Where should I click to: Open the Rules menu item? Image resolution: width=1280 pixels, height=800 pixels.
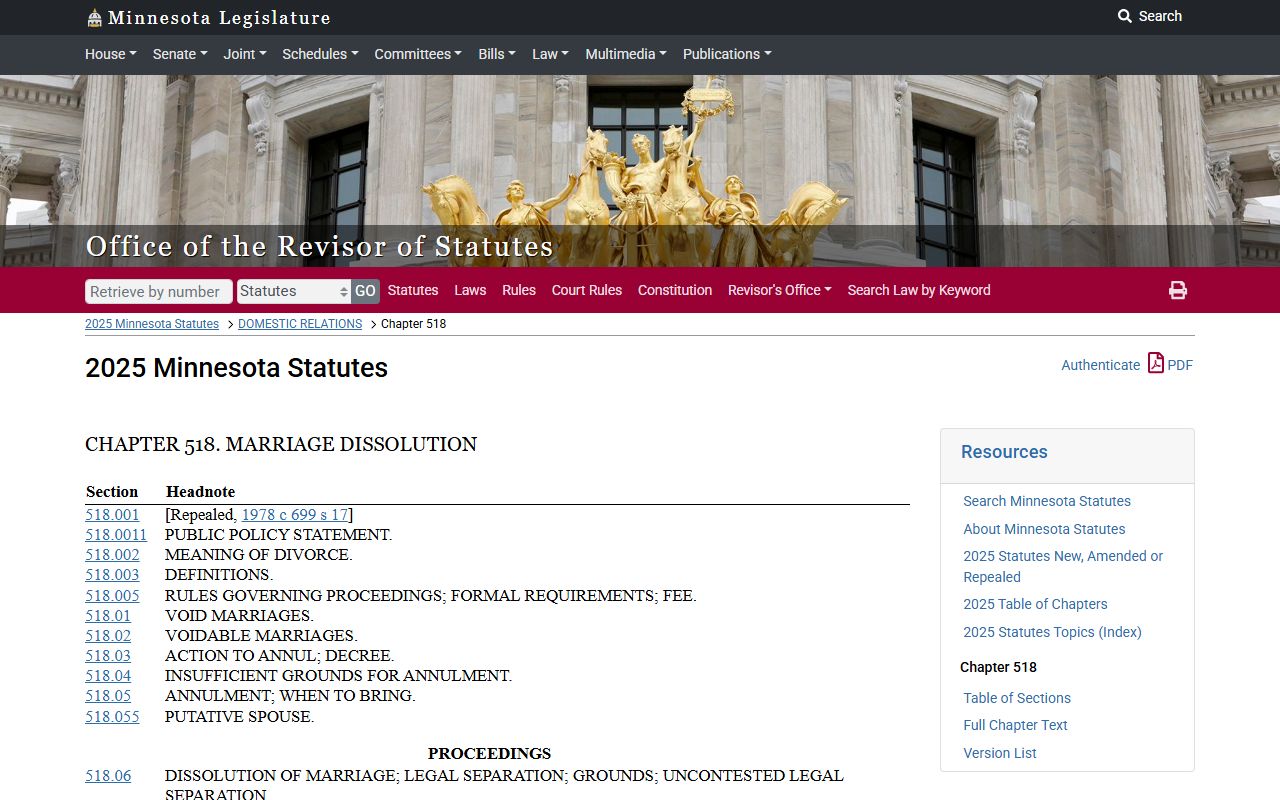519,290
